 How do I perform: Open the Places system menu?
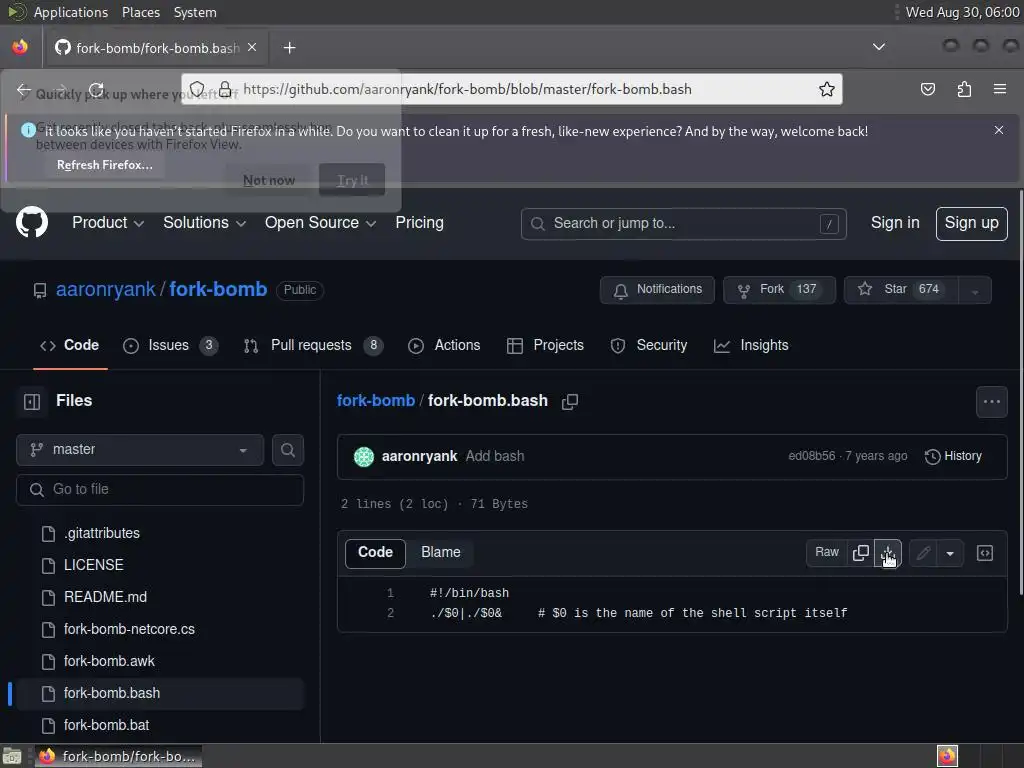coord(140,12)
